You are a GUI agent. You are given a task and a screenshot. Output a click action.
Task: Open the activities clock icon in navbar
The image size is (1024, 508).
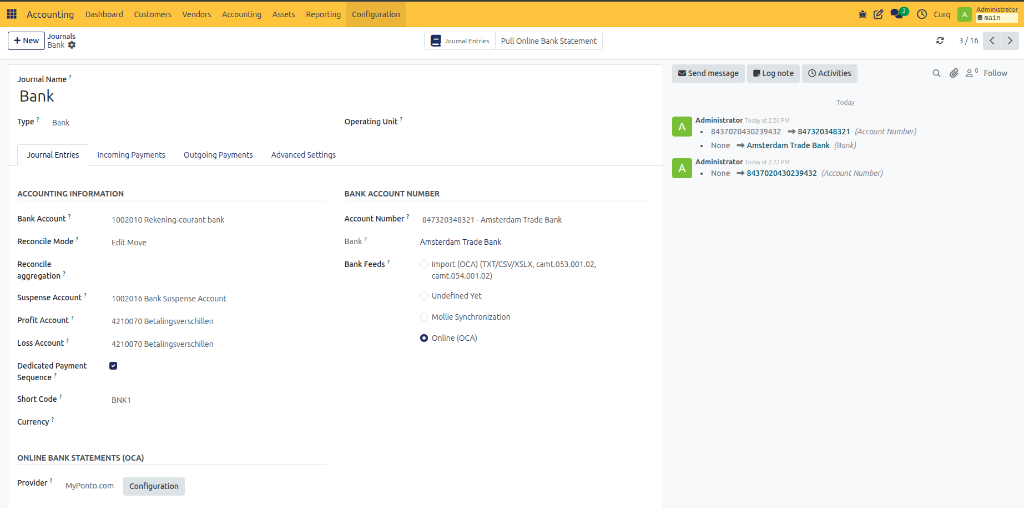[921, 14]
